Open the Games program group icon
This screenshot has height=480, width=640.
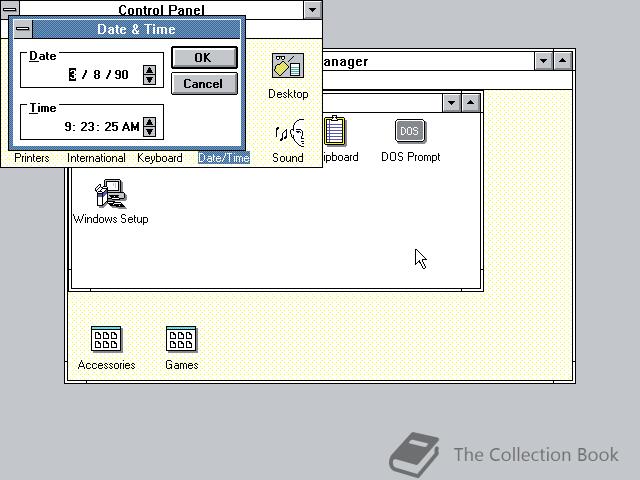pos(181,339)
